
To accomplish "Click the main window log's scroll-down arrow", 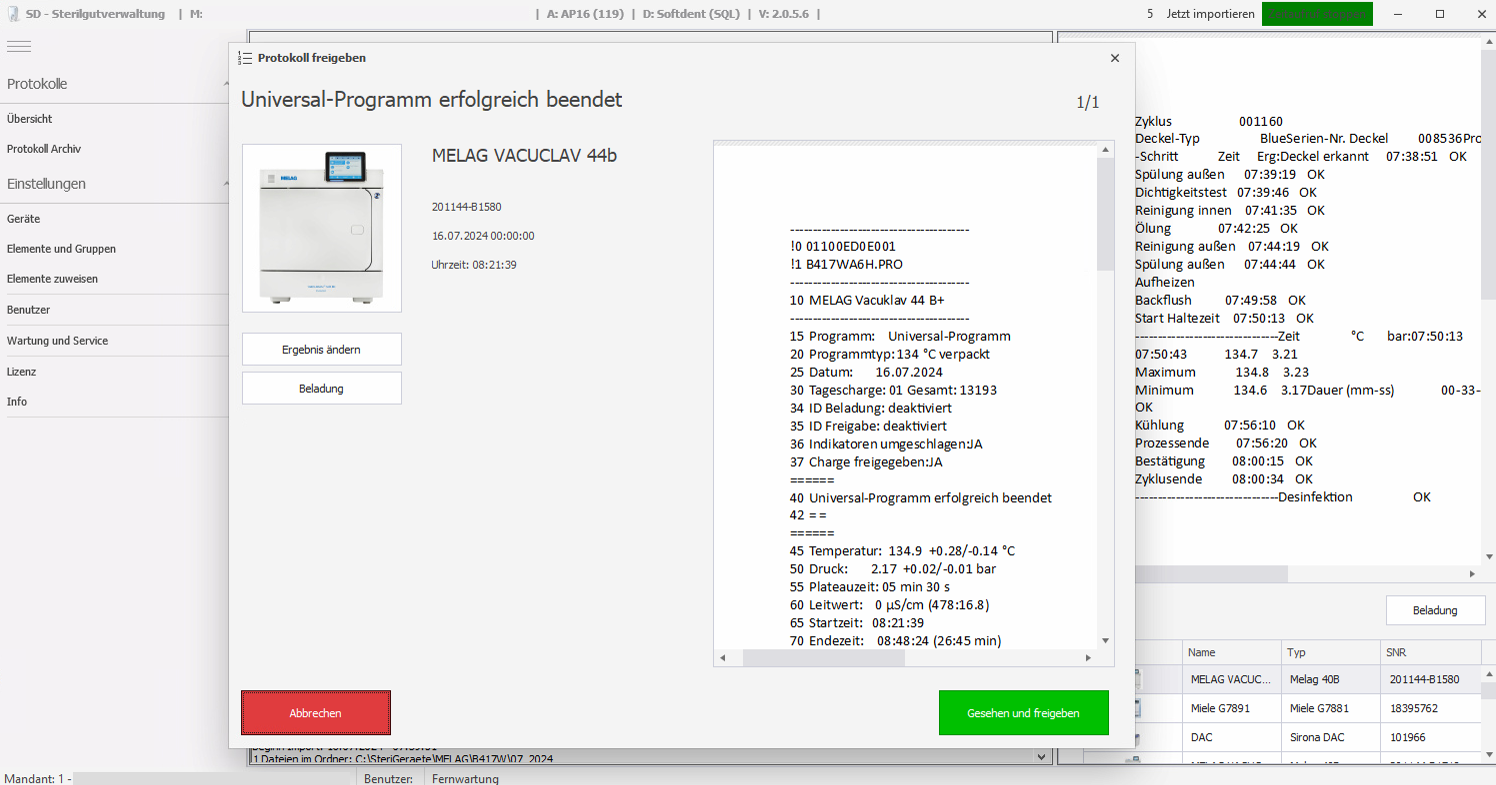I will click(x=1488, y=556).
